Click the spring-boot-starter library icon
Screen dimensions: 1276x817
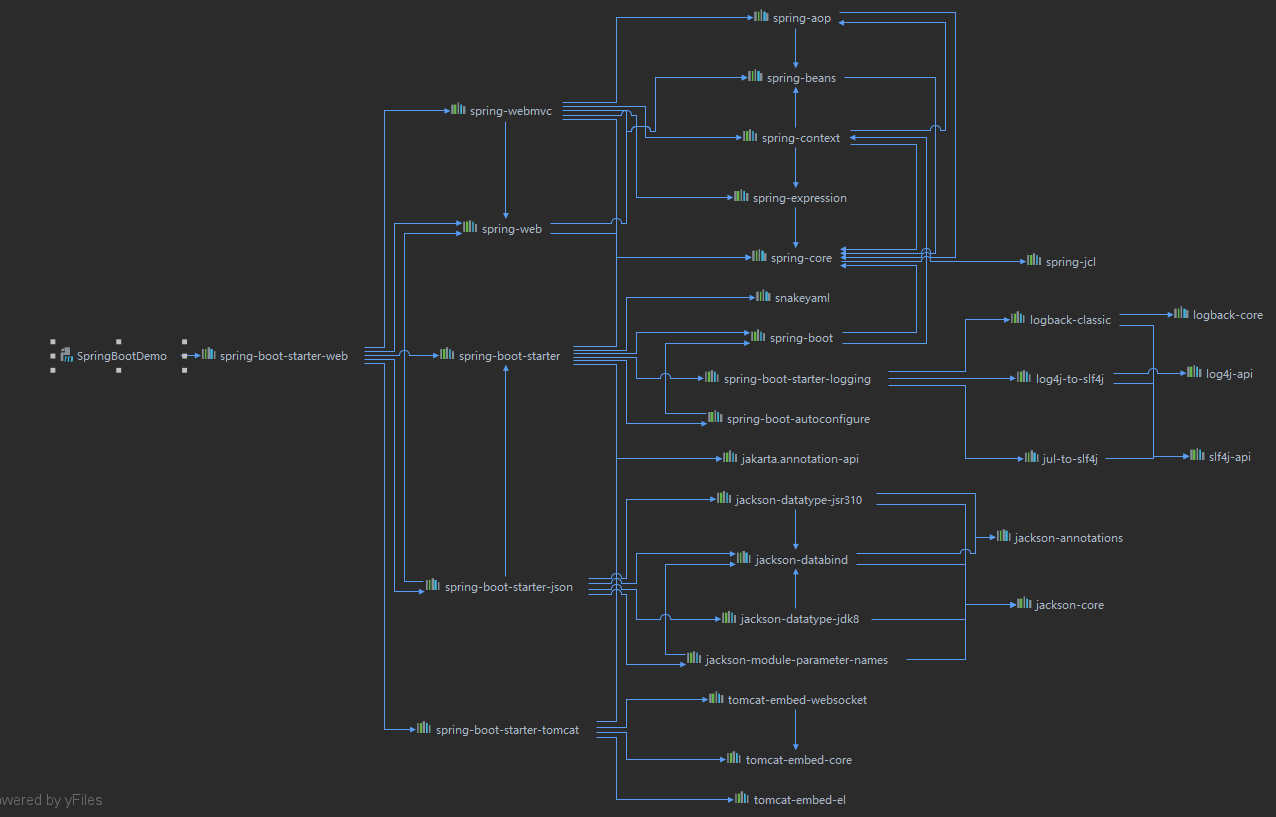click(x=447, y=354)
